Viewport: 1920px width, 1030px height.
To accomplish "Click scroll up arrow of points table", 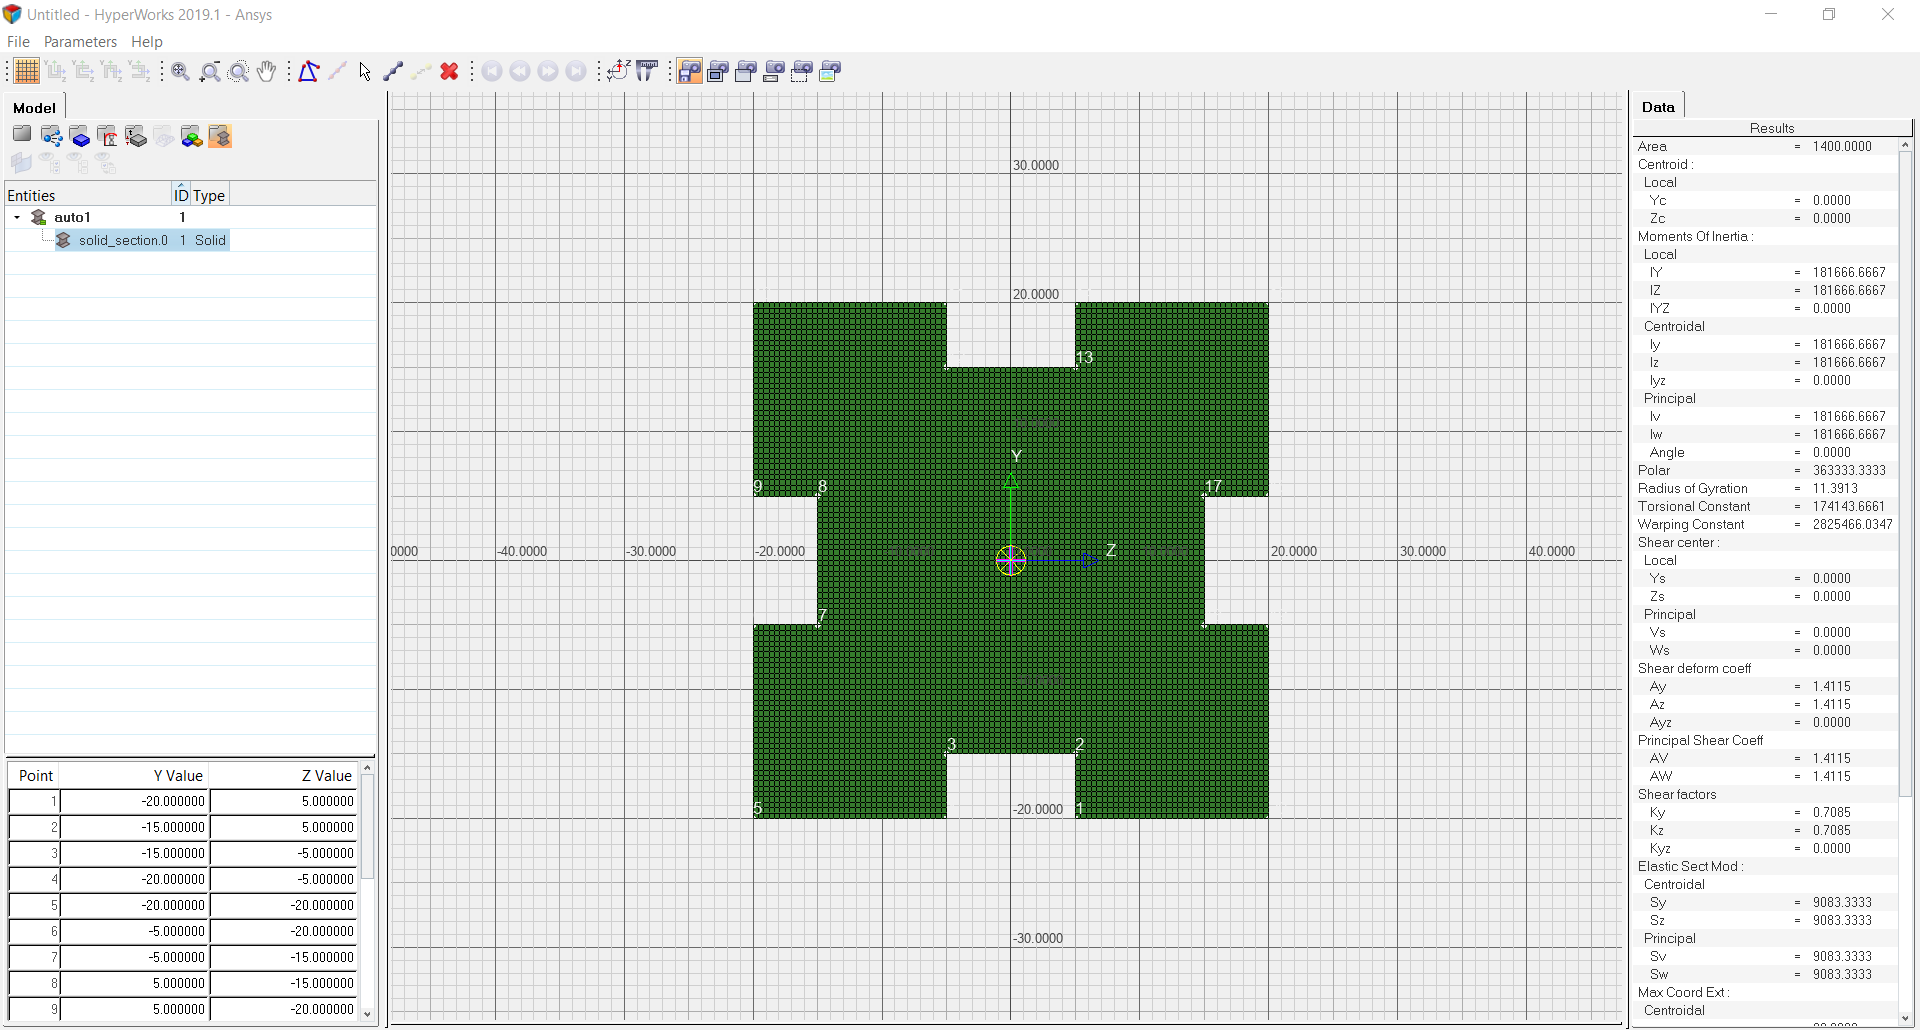I will pos(367,768).
